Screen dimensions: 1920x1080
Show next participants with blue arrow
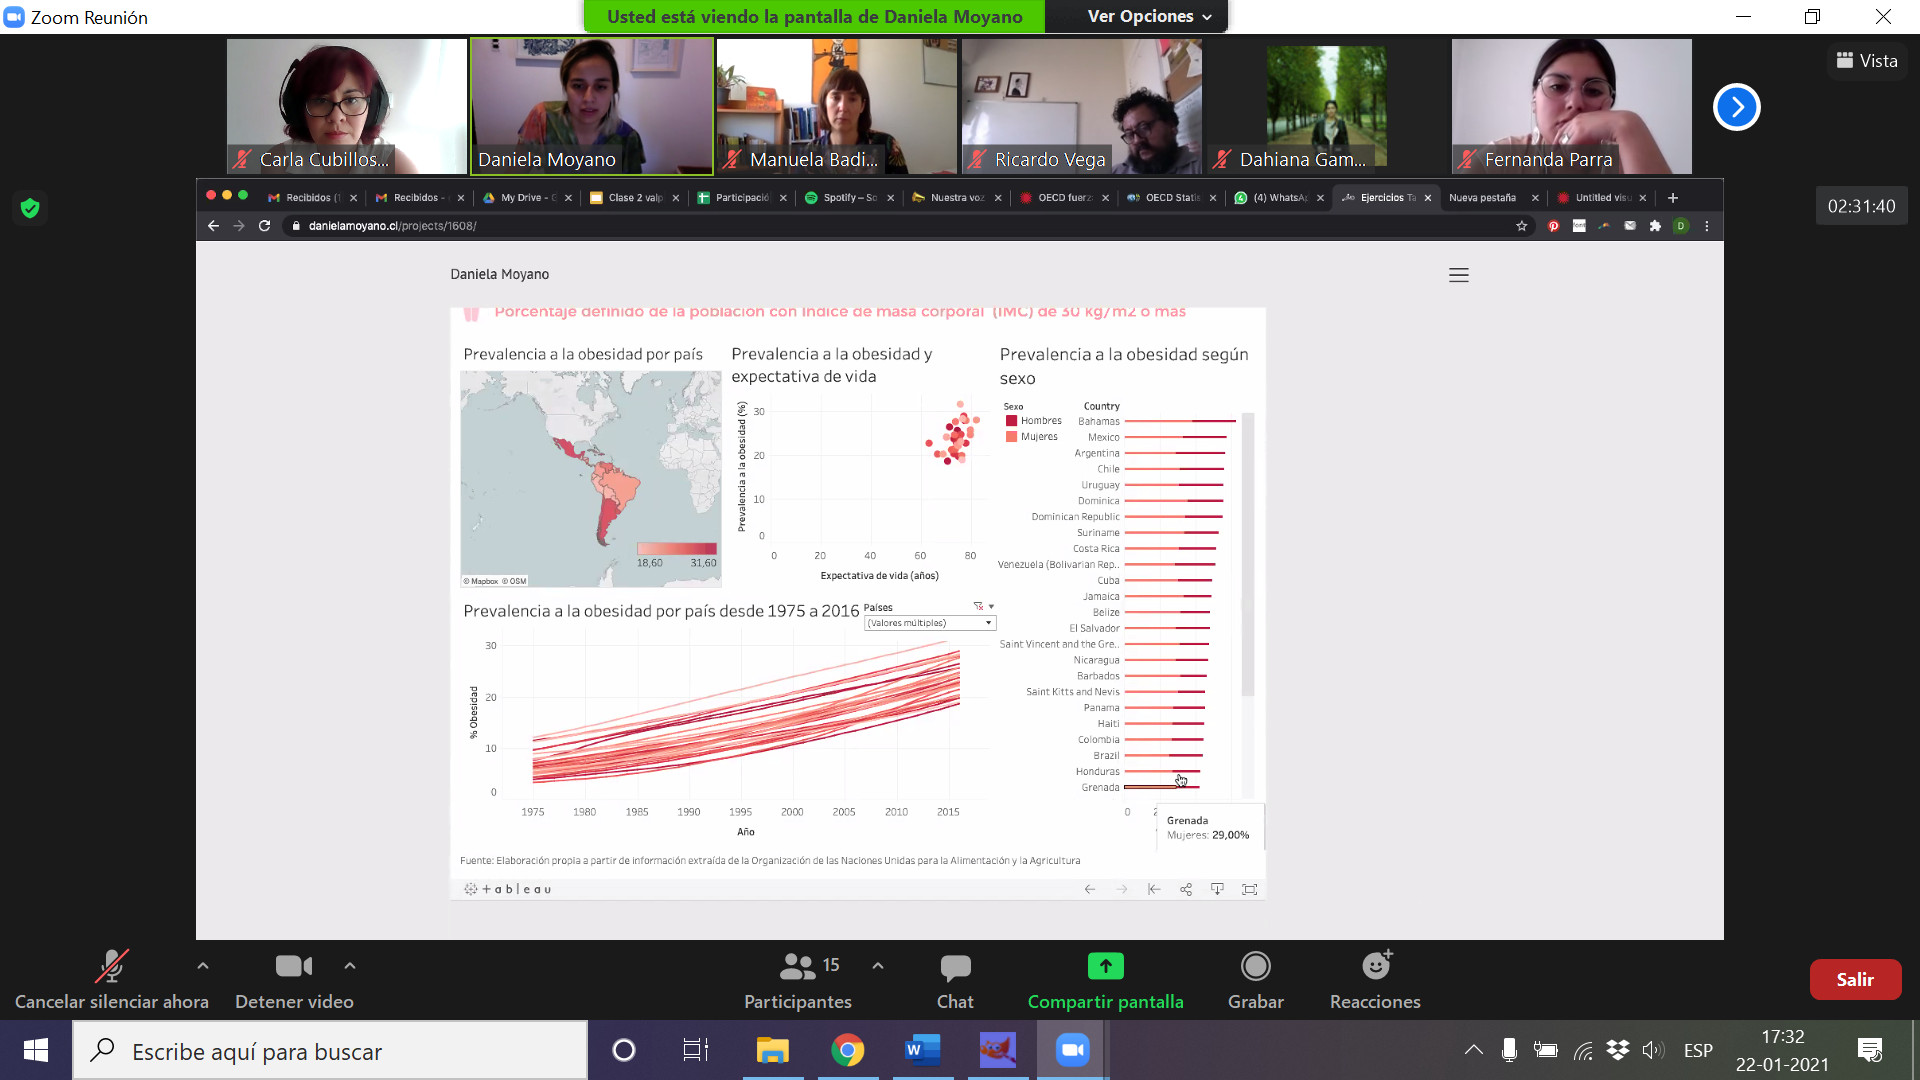(1736, 107)
